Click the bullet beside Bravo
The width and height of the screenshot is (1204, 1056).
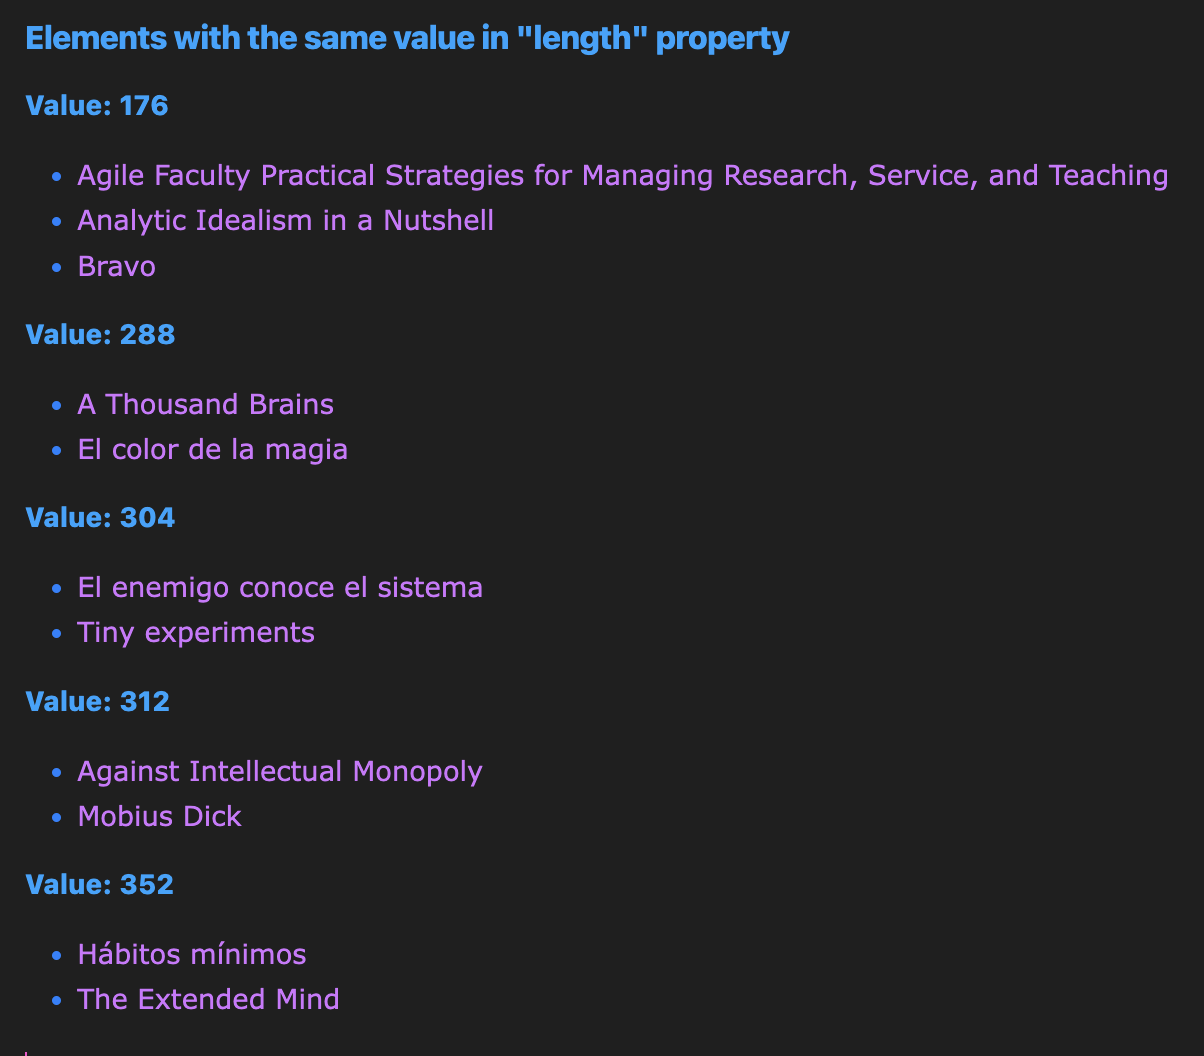(x=56, y=268)
